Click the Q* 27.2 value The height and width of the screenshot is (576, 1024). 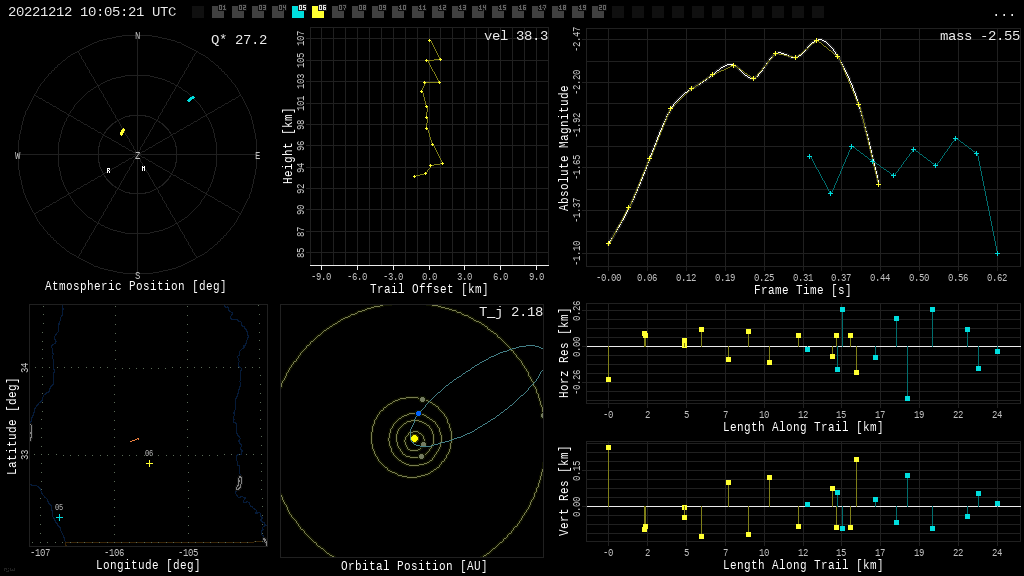(239, 40)
